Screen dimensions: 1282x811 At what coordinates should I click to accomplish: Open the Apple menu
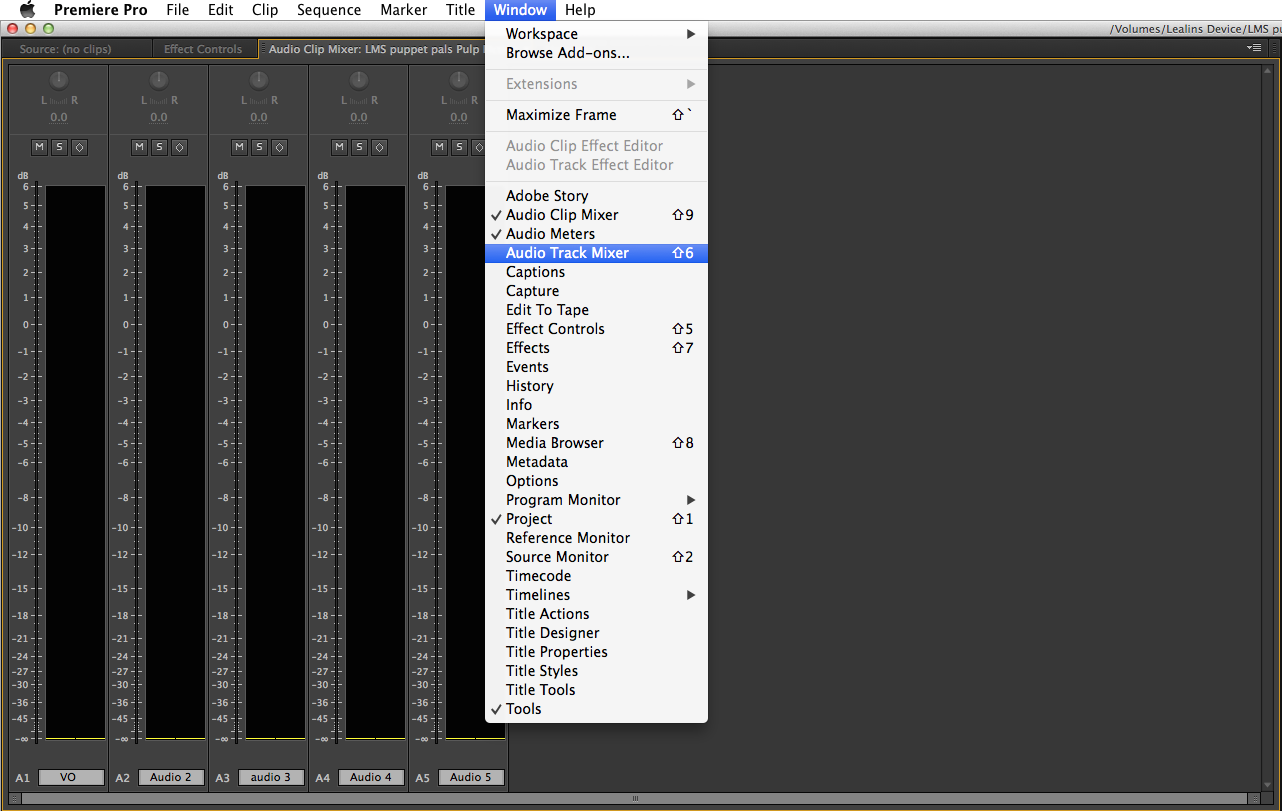tap(27, 10)
